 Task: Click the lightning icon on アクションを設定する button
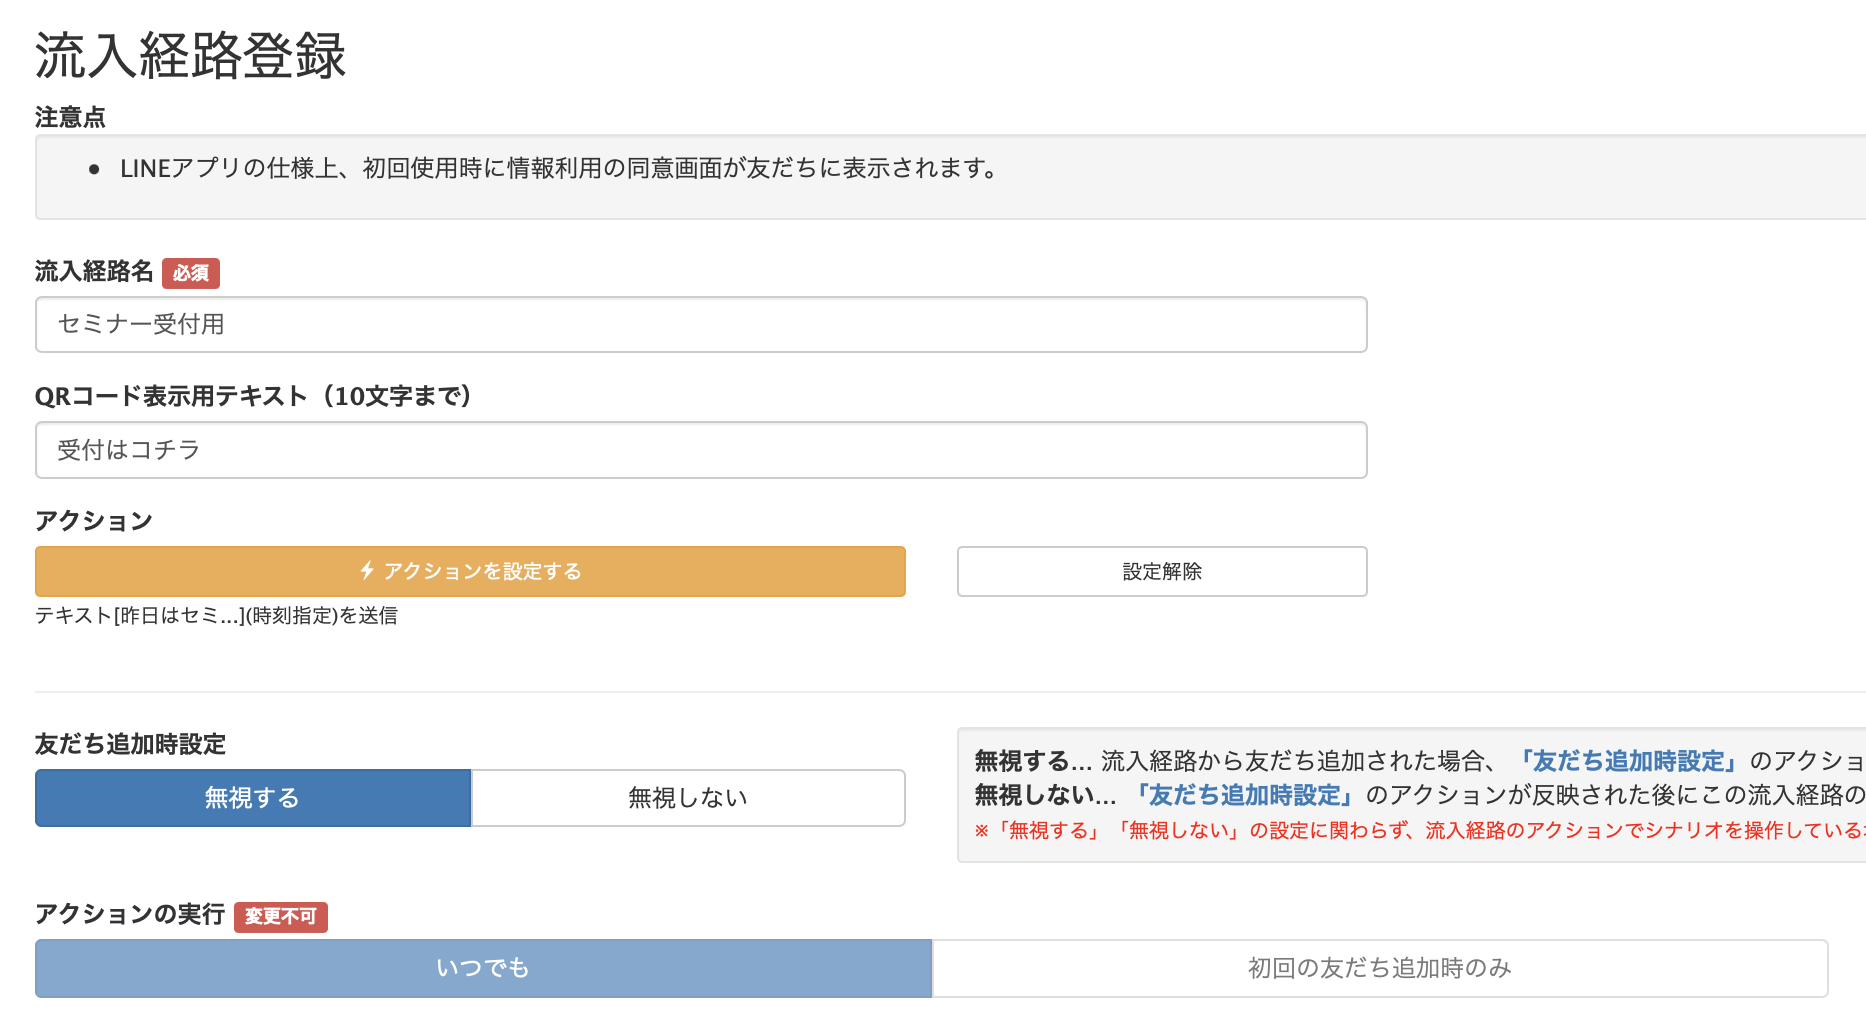[366, 571]
